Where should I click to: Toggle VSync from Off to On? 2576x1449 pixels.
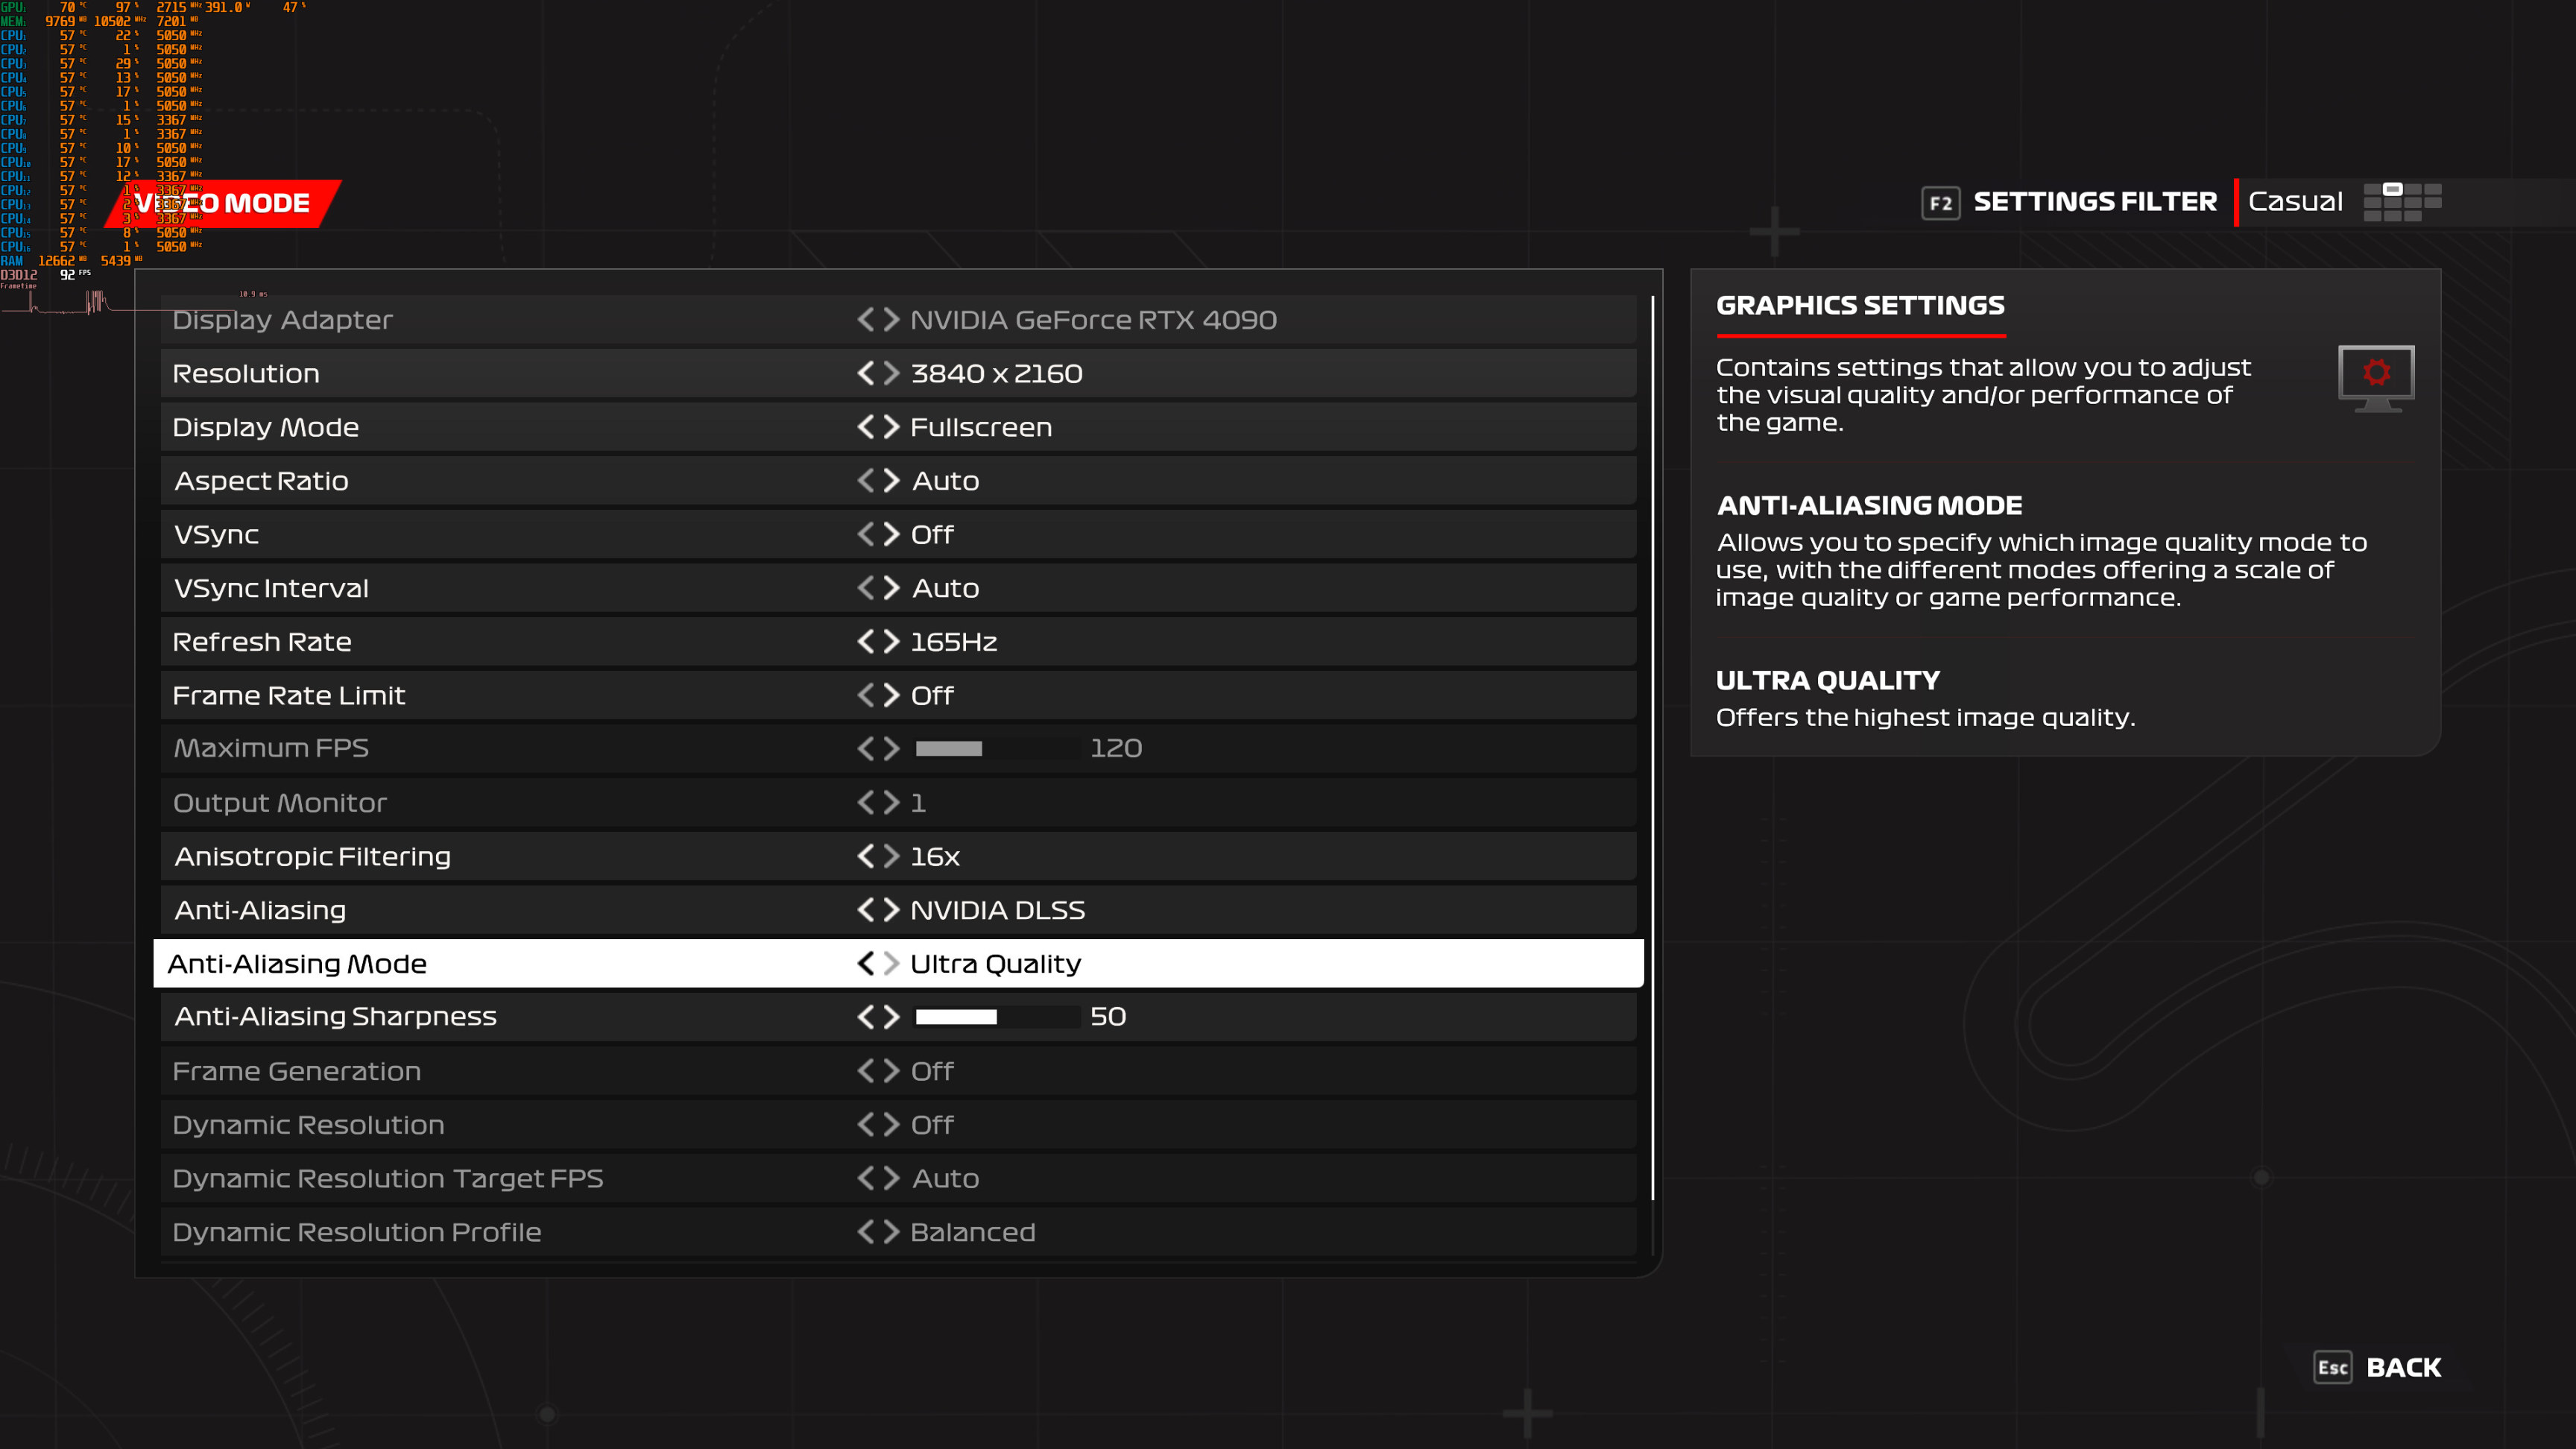tap(888, 534)
